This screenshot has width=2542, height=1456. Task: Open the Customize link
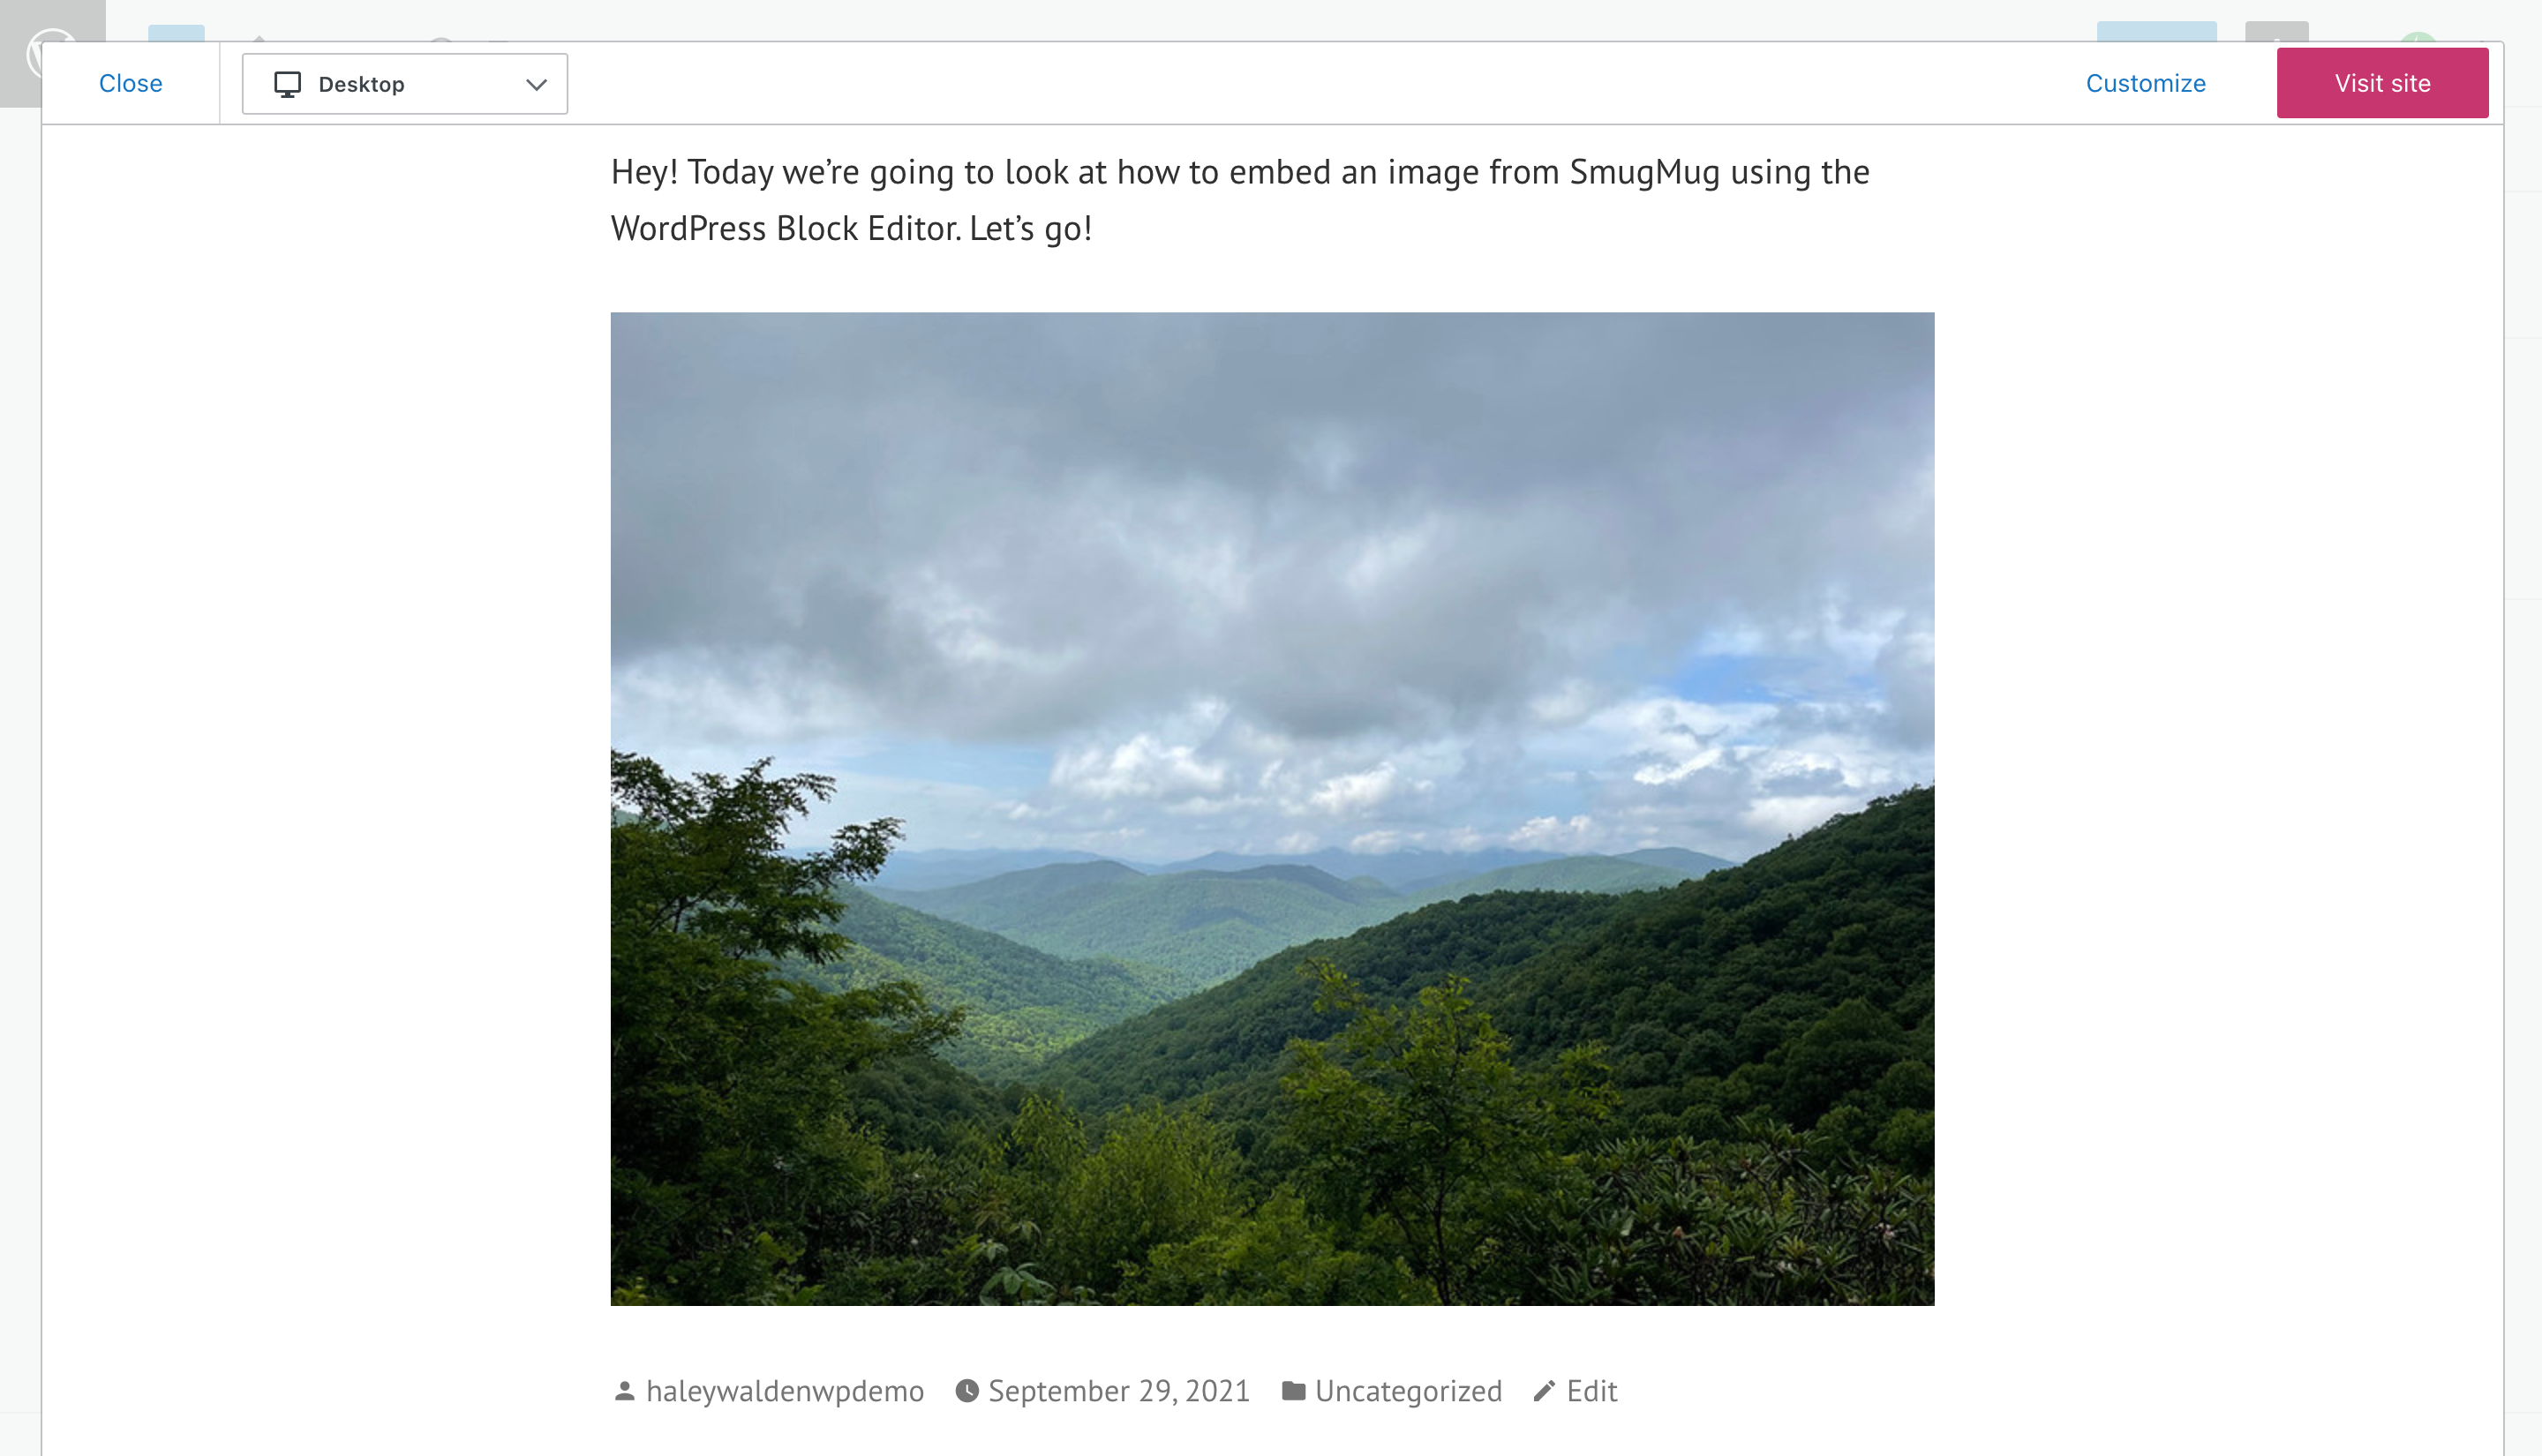click(x=2145, y=83)
